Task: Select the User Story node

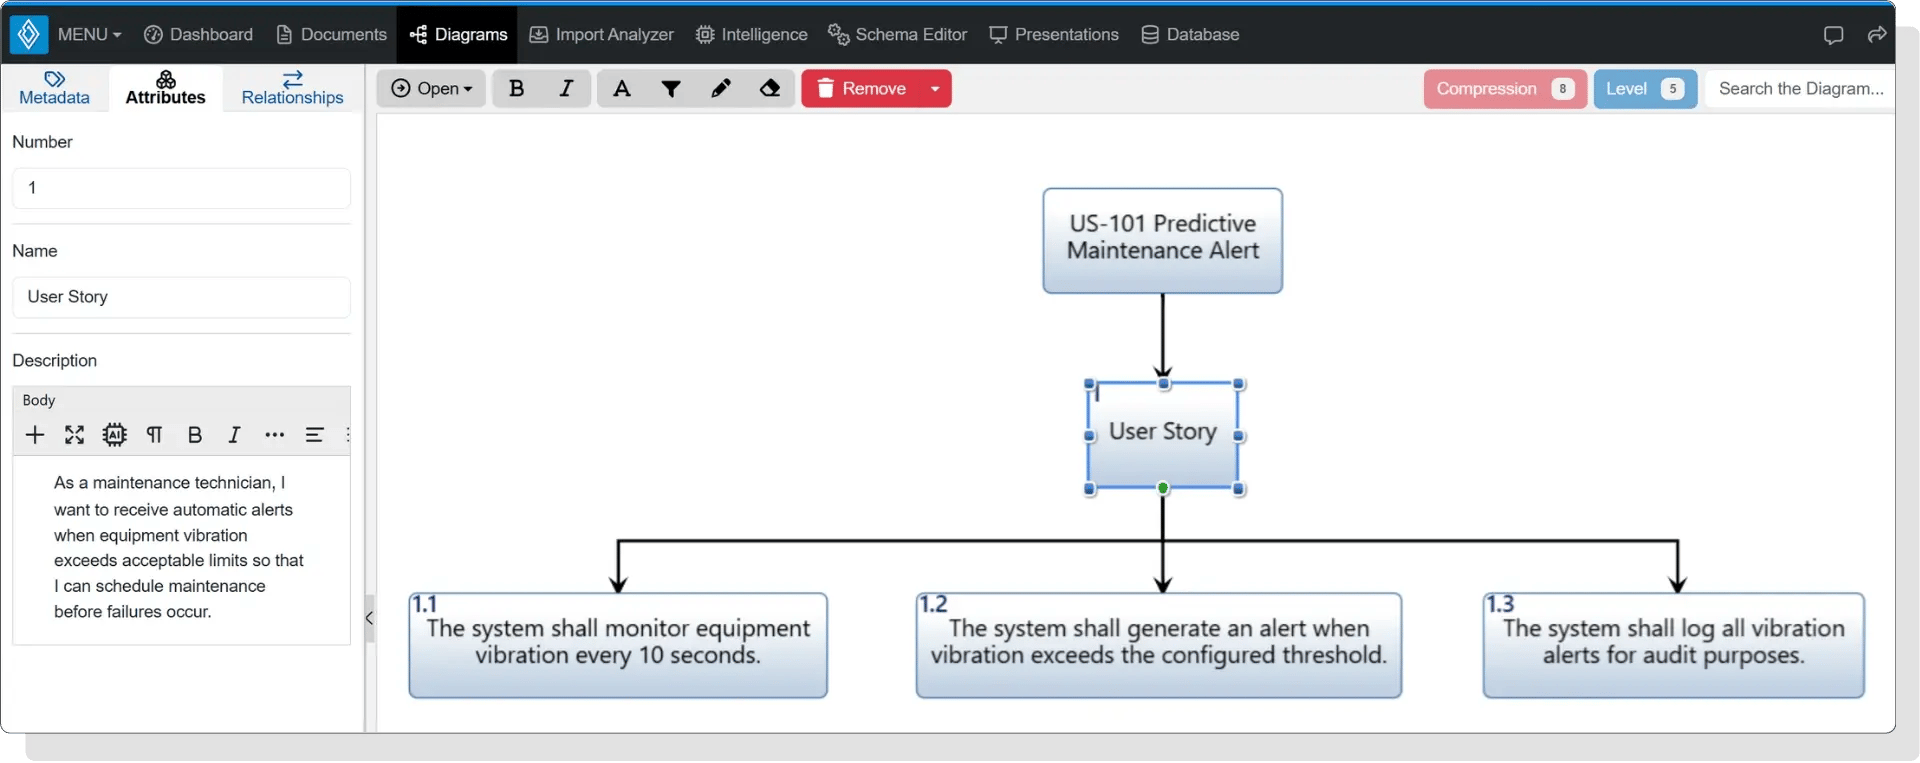Action: [1163, 434]
